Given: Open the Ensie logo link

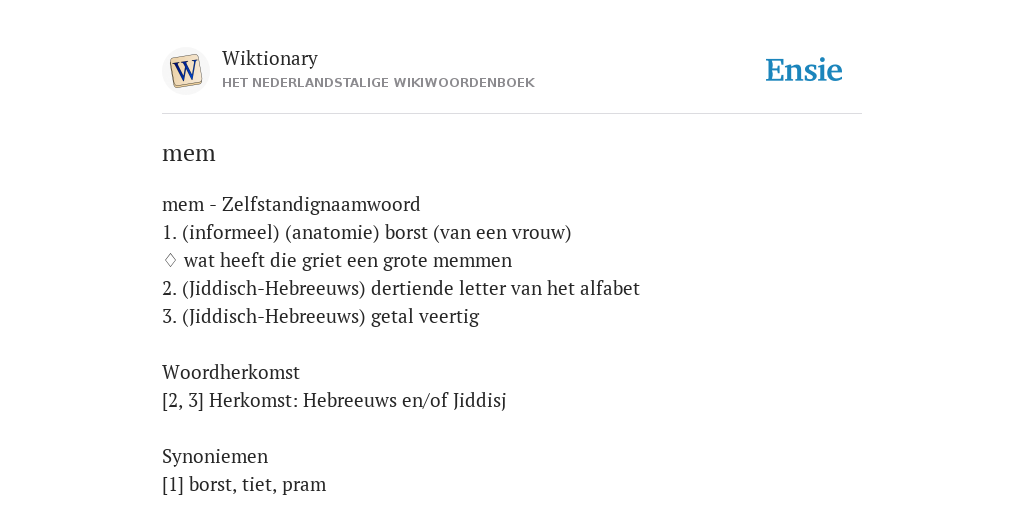Looking at the screenshot, I should (x=804, y=70).
